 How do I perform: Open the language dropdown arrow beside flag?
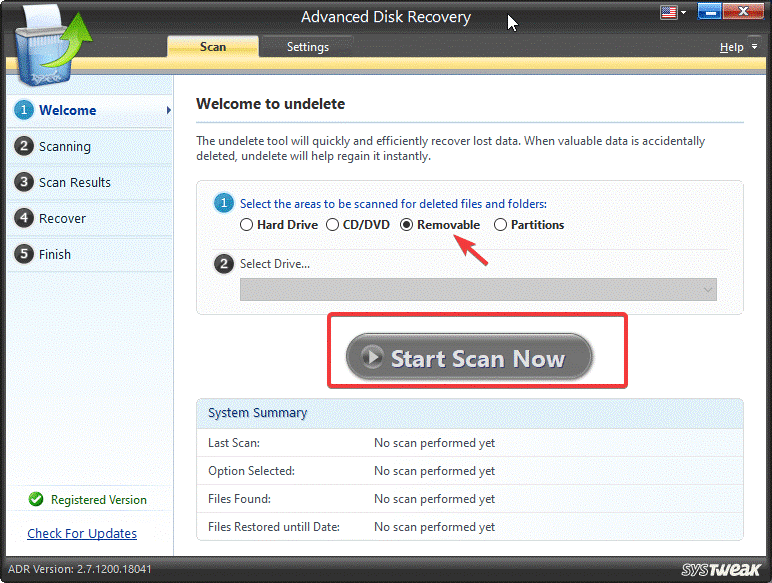click(683, 12)
